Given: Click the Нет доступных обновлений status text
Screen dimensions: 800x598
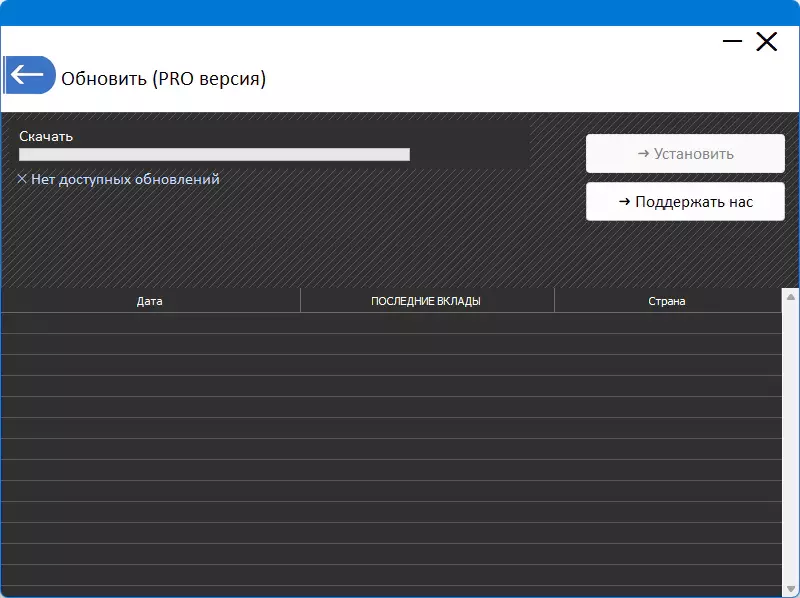Looking at the screenshot, I should click(x=125, y=179).
